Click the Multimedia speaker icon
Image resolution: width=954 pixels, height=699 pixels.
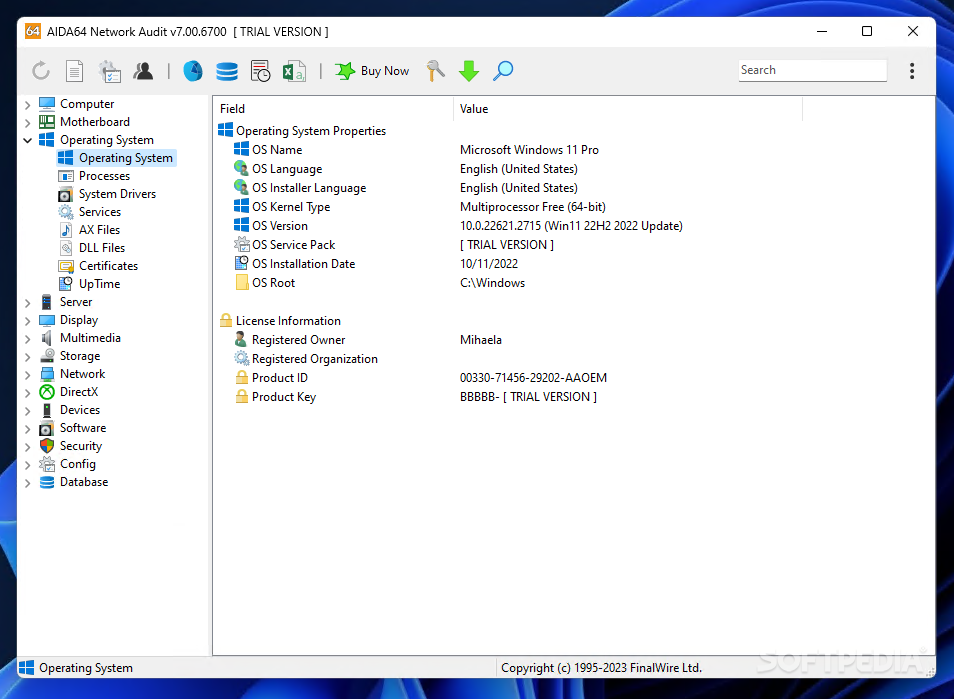[x=47, y=338]
